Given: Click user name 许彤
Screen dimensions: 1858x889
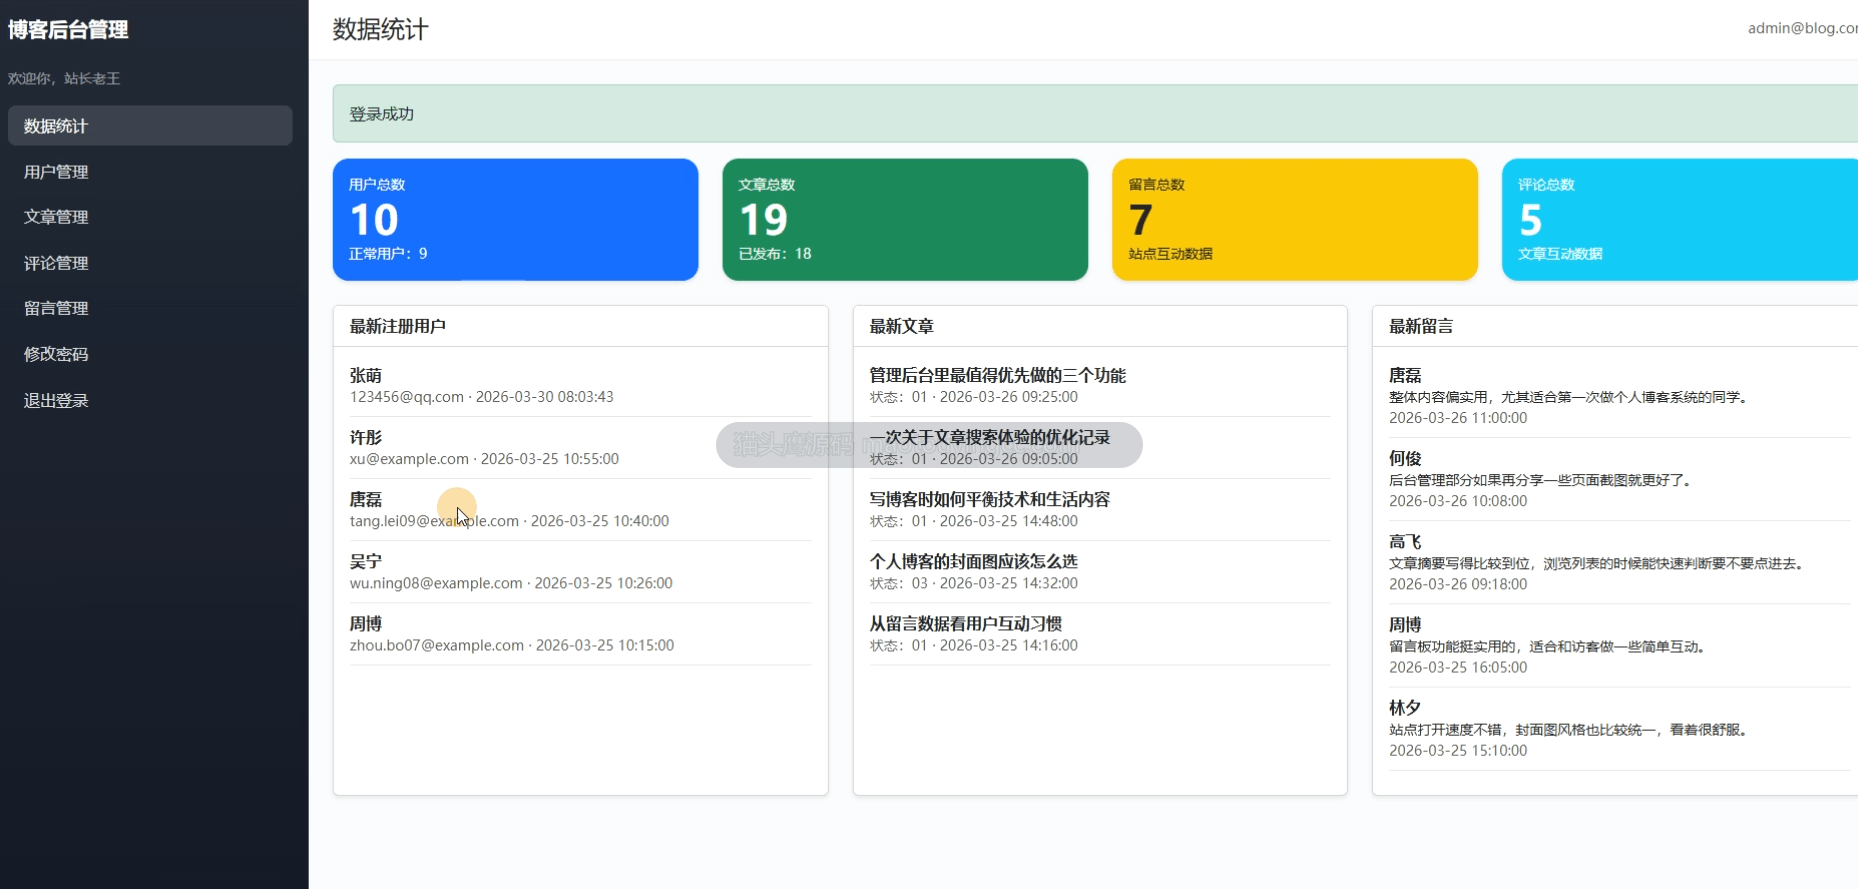Looking at the screenshot, I should click(x=366, y=438).
